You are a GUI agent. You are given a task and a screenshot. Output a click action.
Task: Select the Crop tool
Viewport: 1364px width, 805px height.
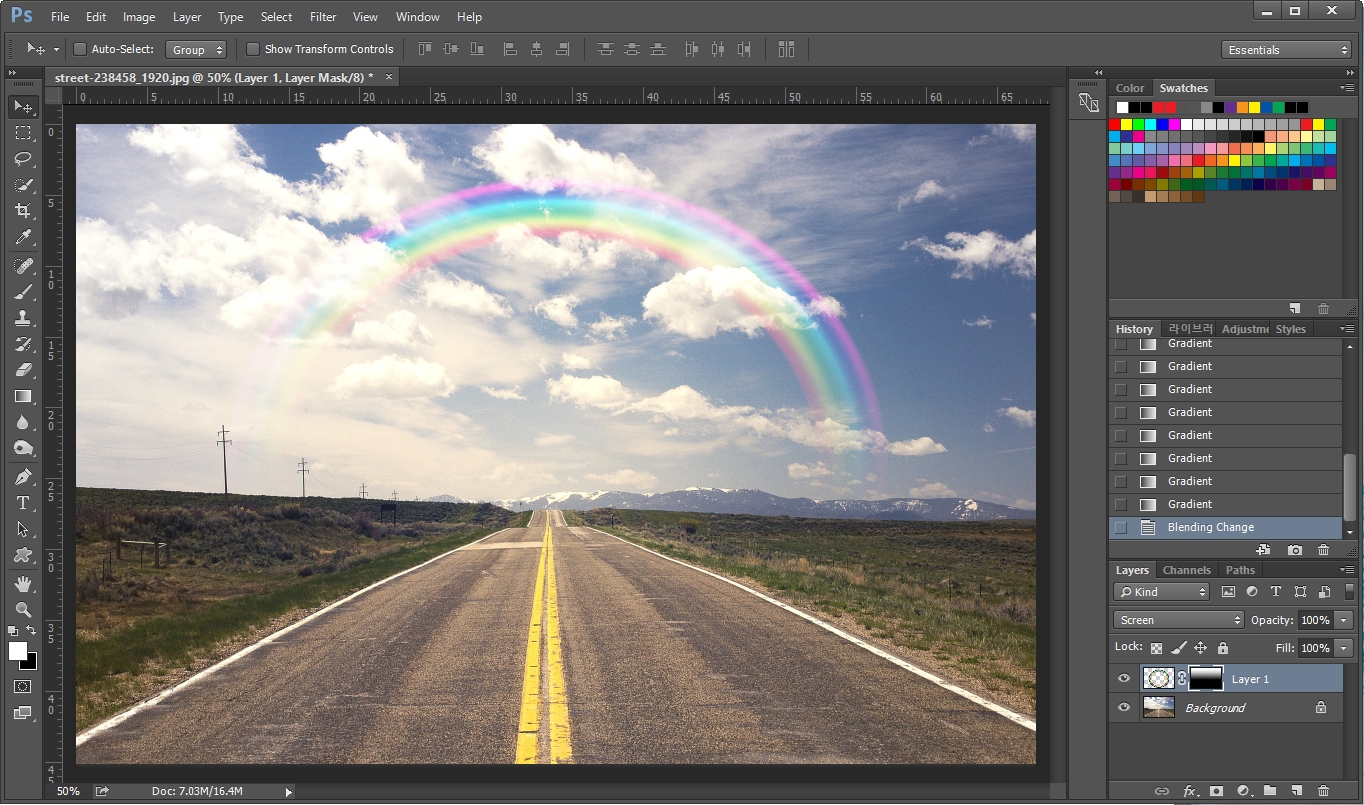tap(23, 211)
